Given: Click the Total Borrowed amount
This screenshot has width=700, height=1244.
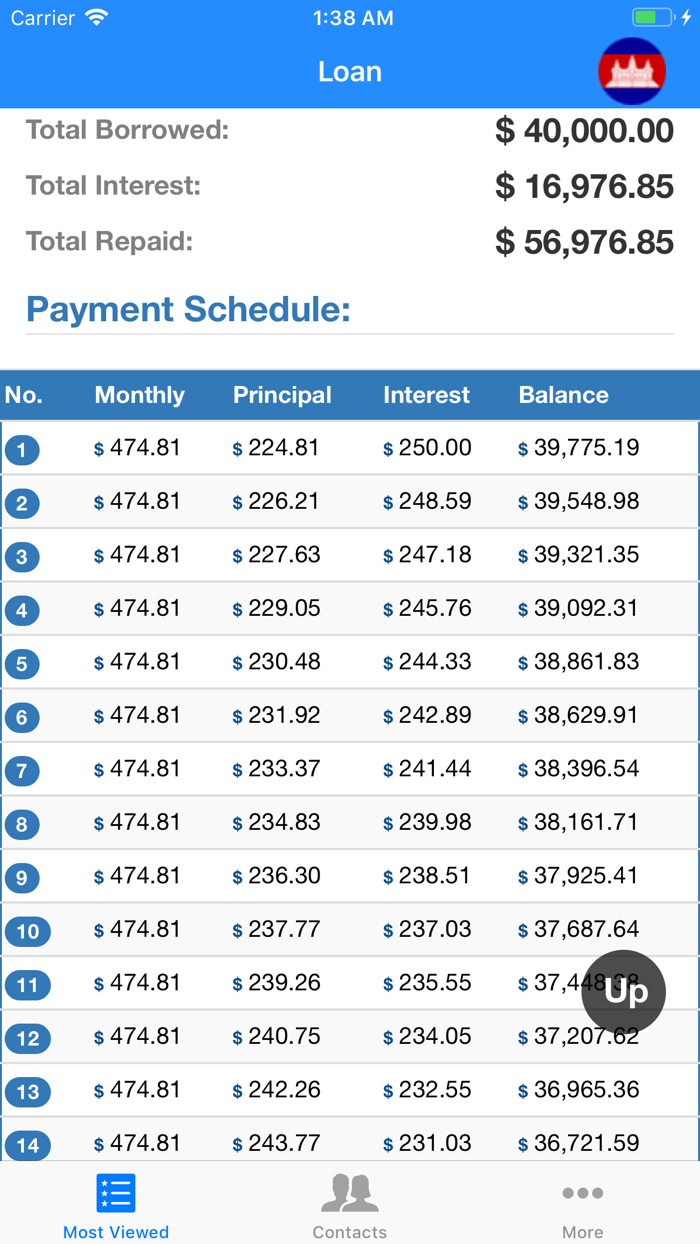Looking at the screenshot, I should point(584,131).
